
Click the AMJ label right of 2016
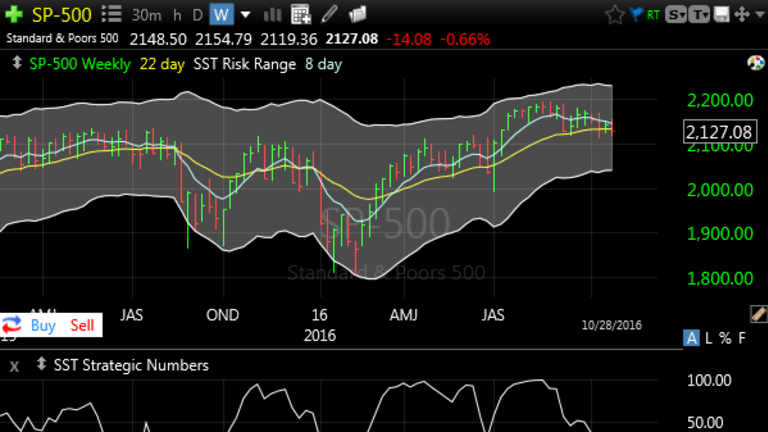tap(403, 315)
